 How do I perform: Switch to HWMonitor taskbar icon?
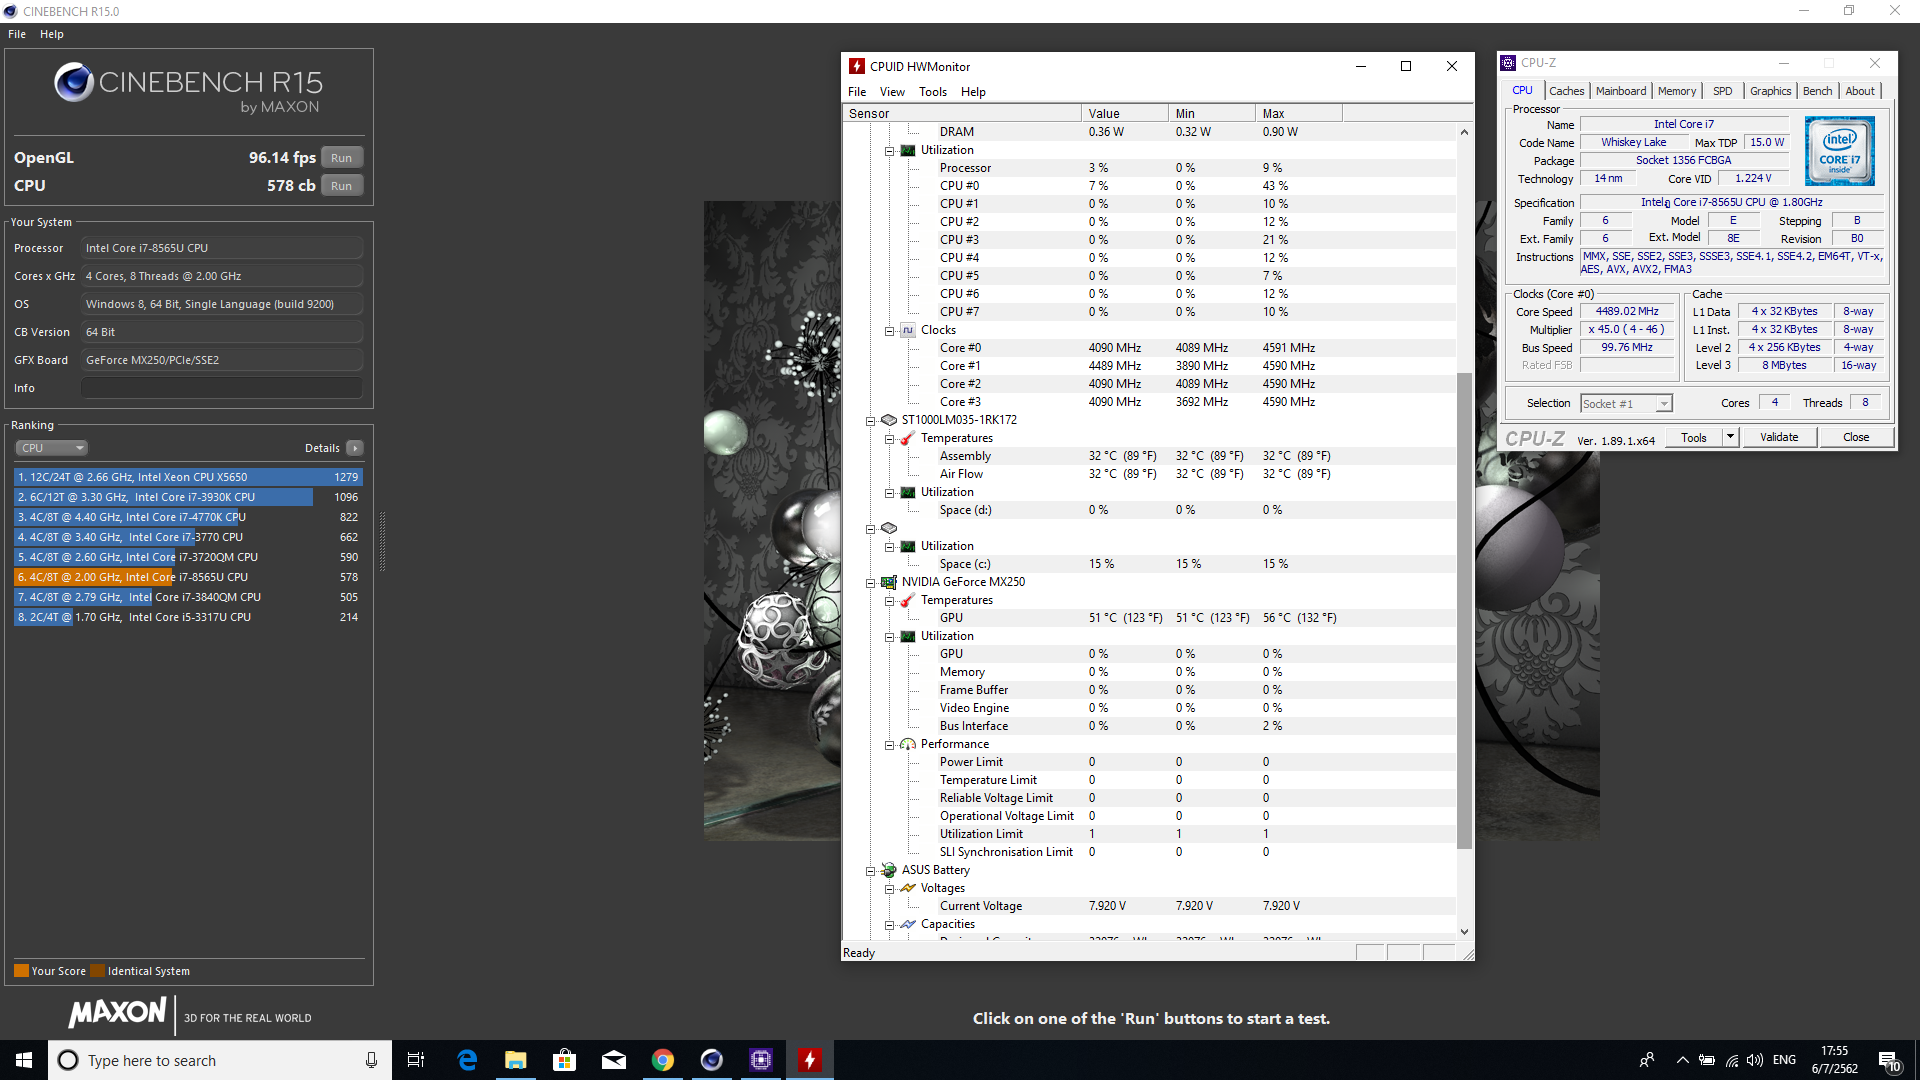809,1060
